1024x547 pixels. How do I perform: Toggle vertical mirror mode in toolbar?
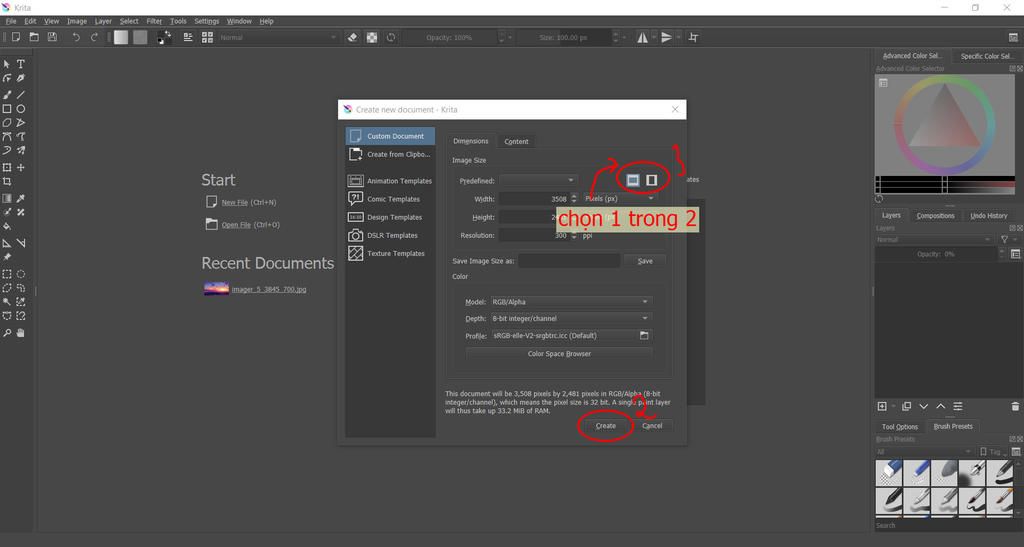(x=666, y=37)
